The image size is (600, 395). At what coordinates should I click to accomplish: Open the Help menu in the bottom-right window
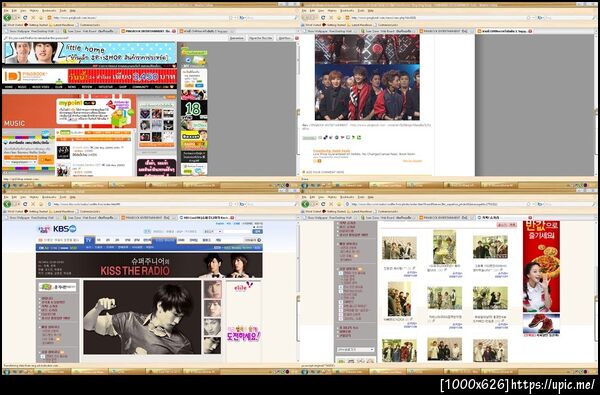click(x=371, y=197)
